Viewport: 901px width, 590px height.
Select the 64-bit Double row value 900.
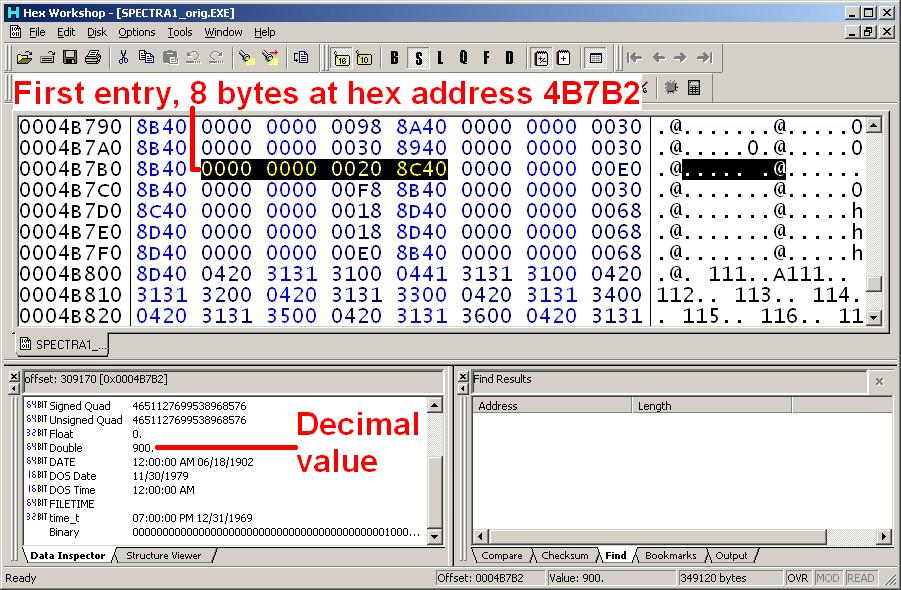click(143, 448)
